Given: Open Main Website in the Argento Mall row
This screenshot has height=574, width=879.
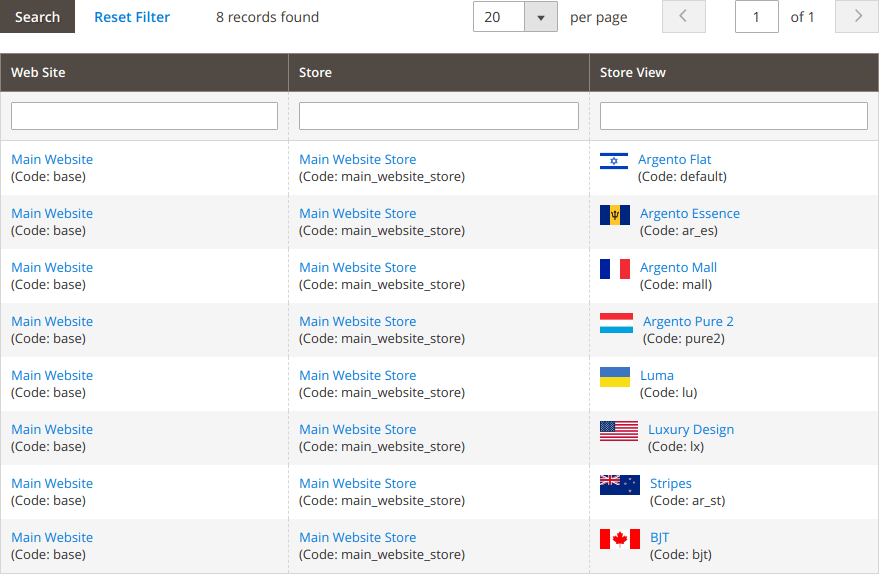Looking at the screenshot, I should point(52,267).
